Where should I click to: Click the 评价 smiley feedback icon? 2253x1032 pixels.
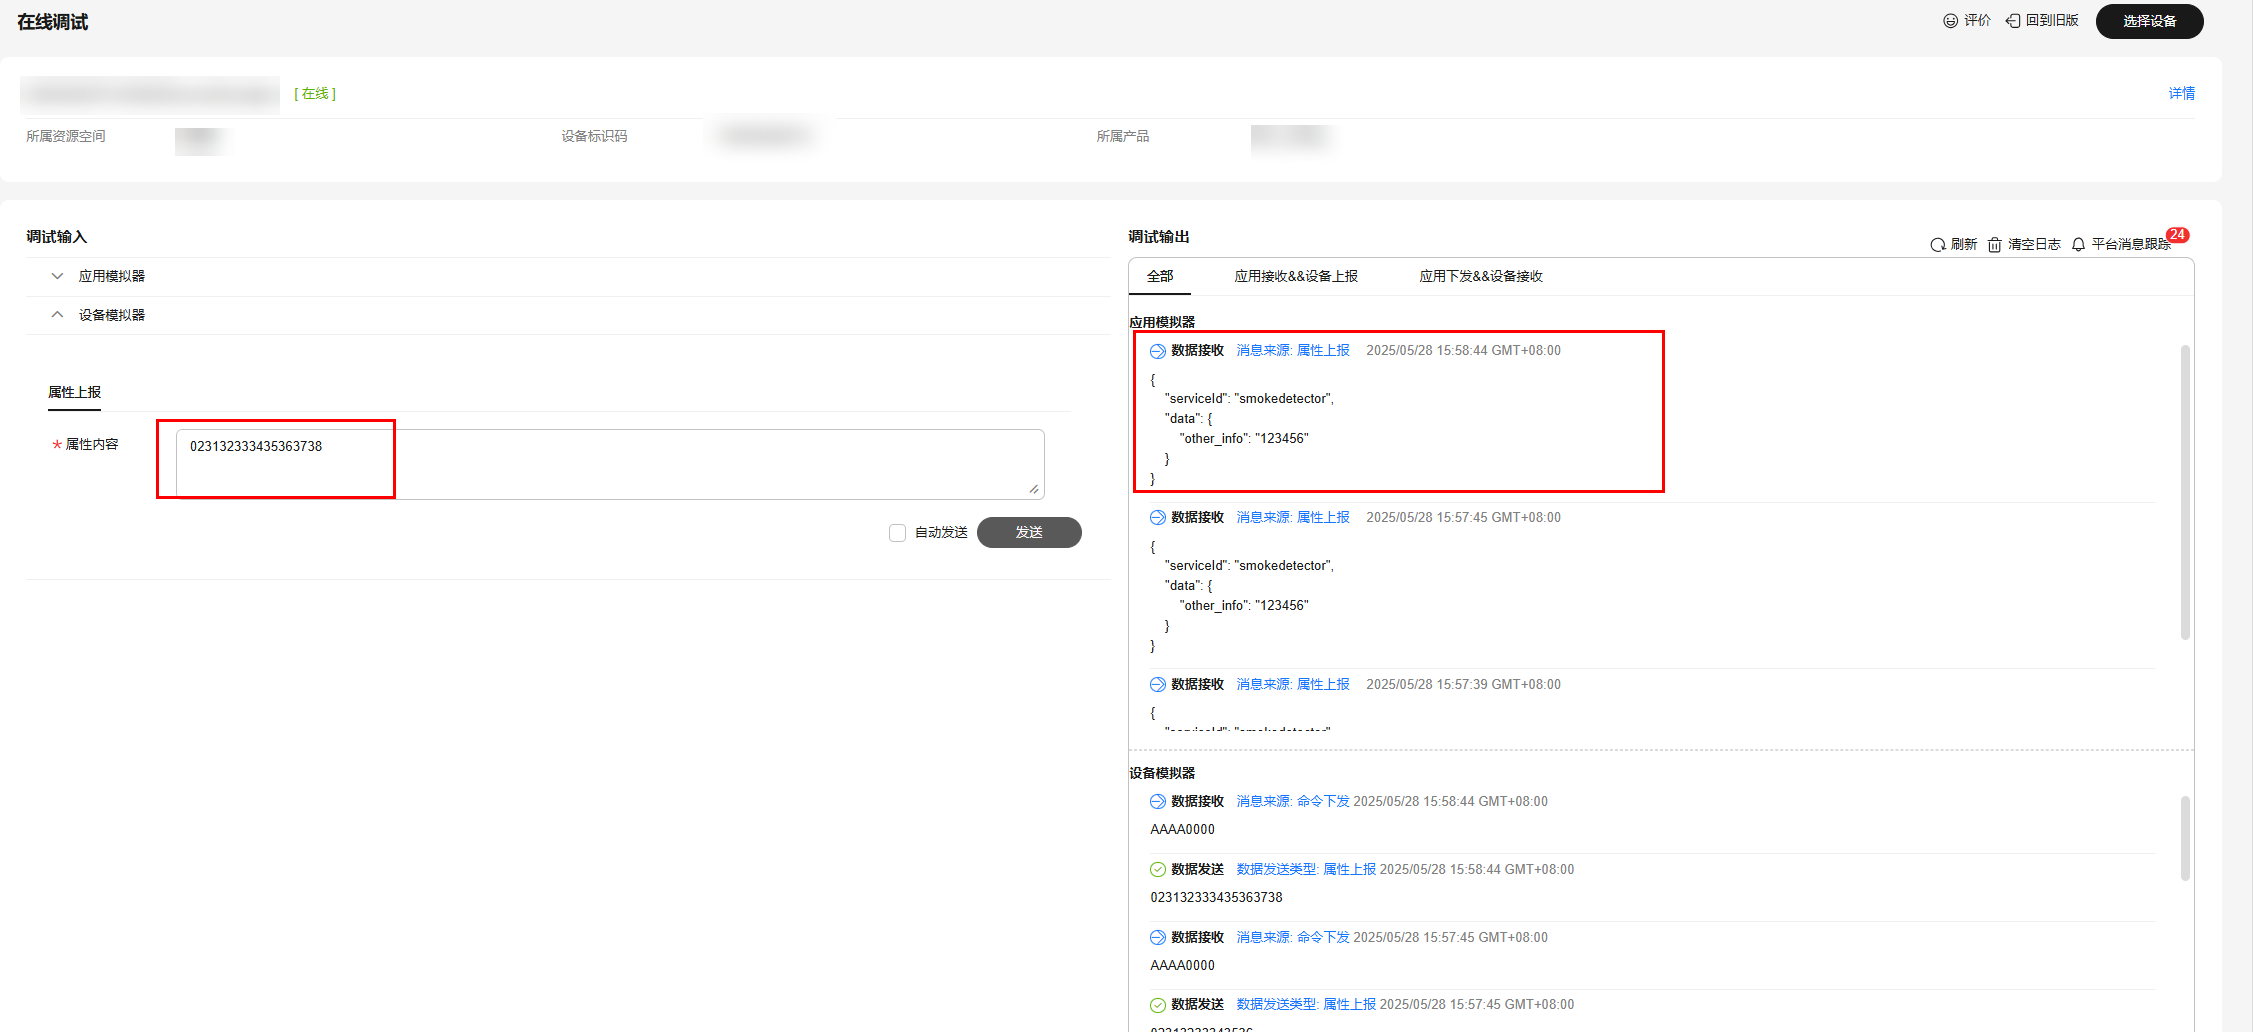[1950, 21]
